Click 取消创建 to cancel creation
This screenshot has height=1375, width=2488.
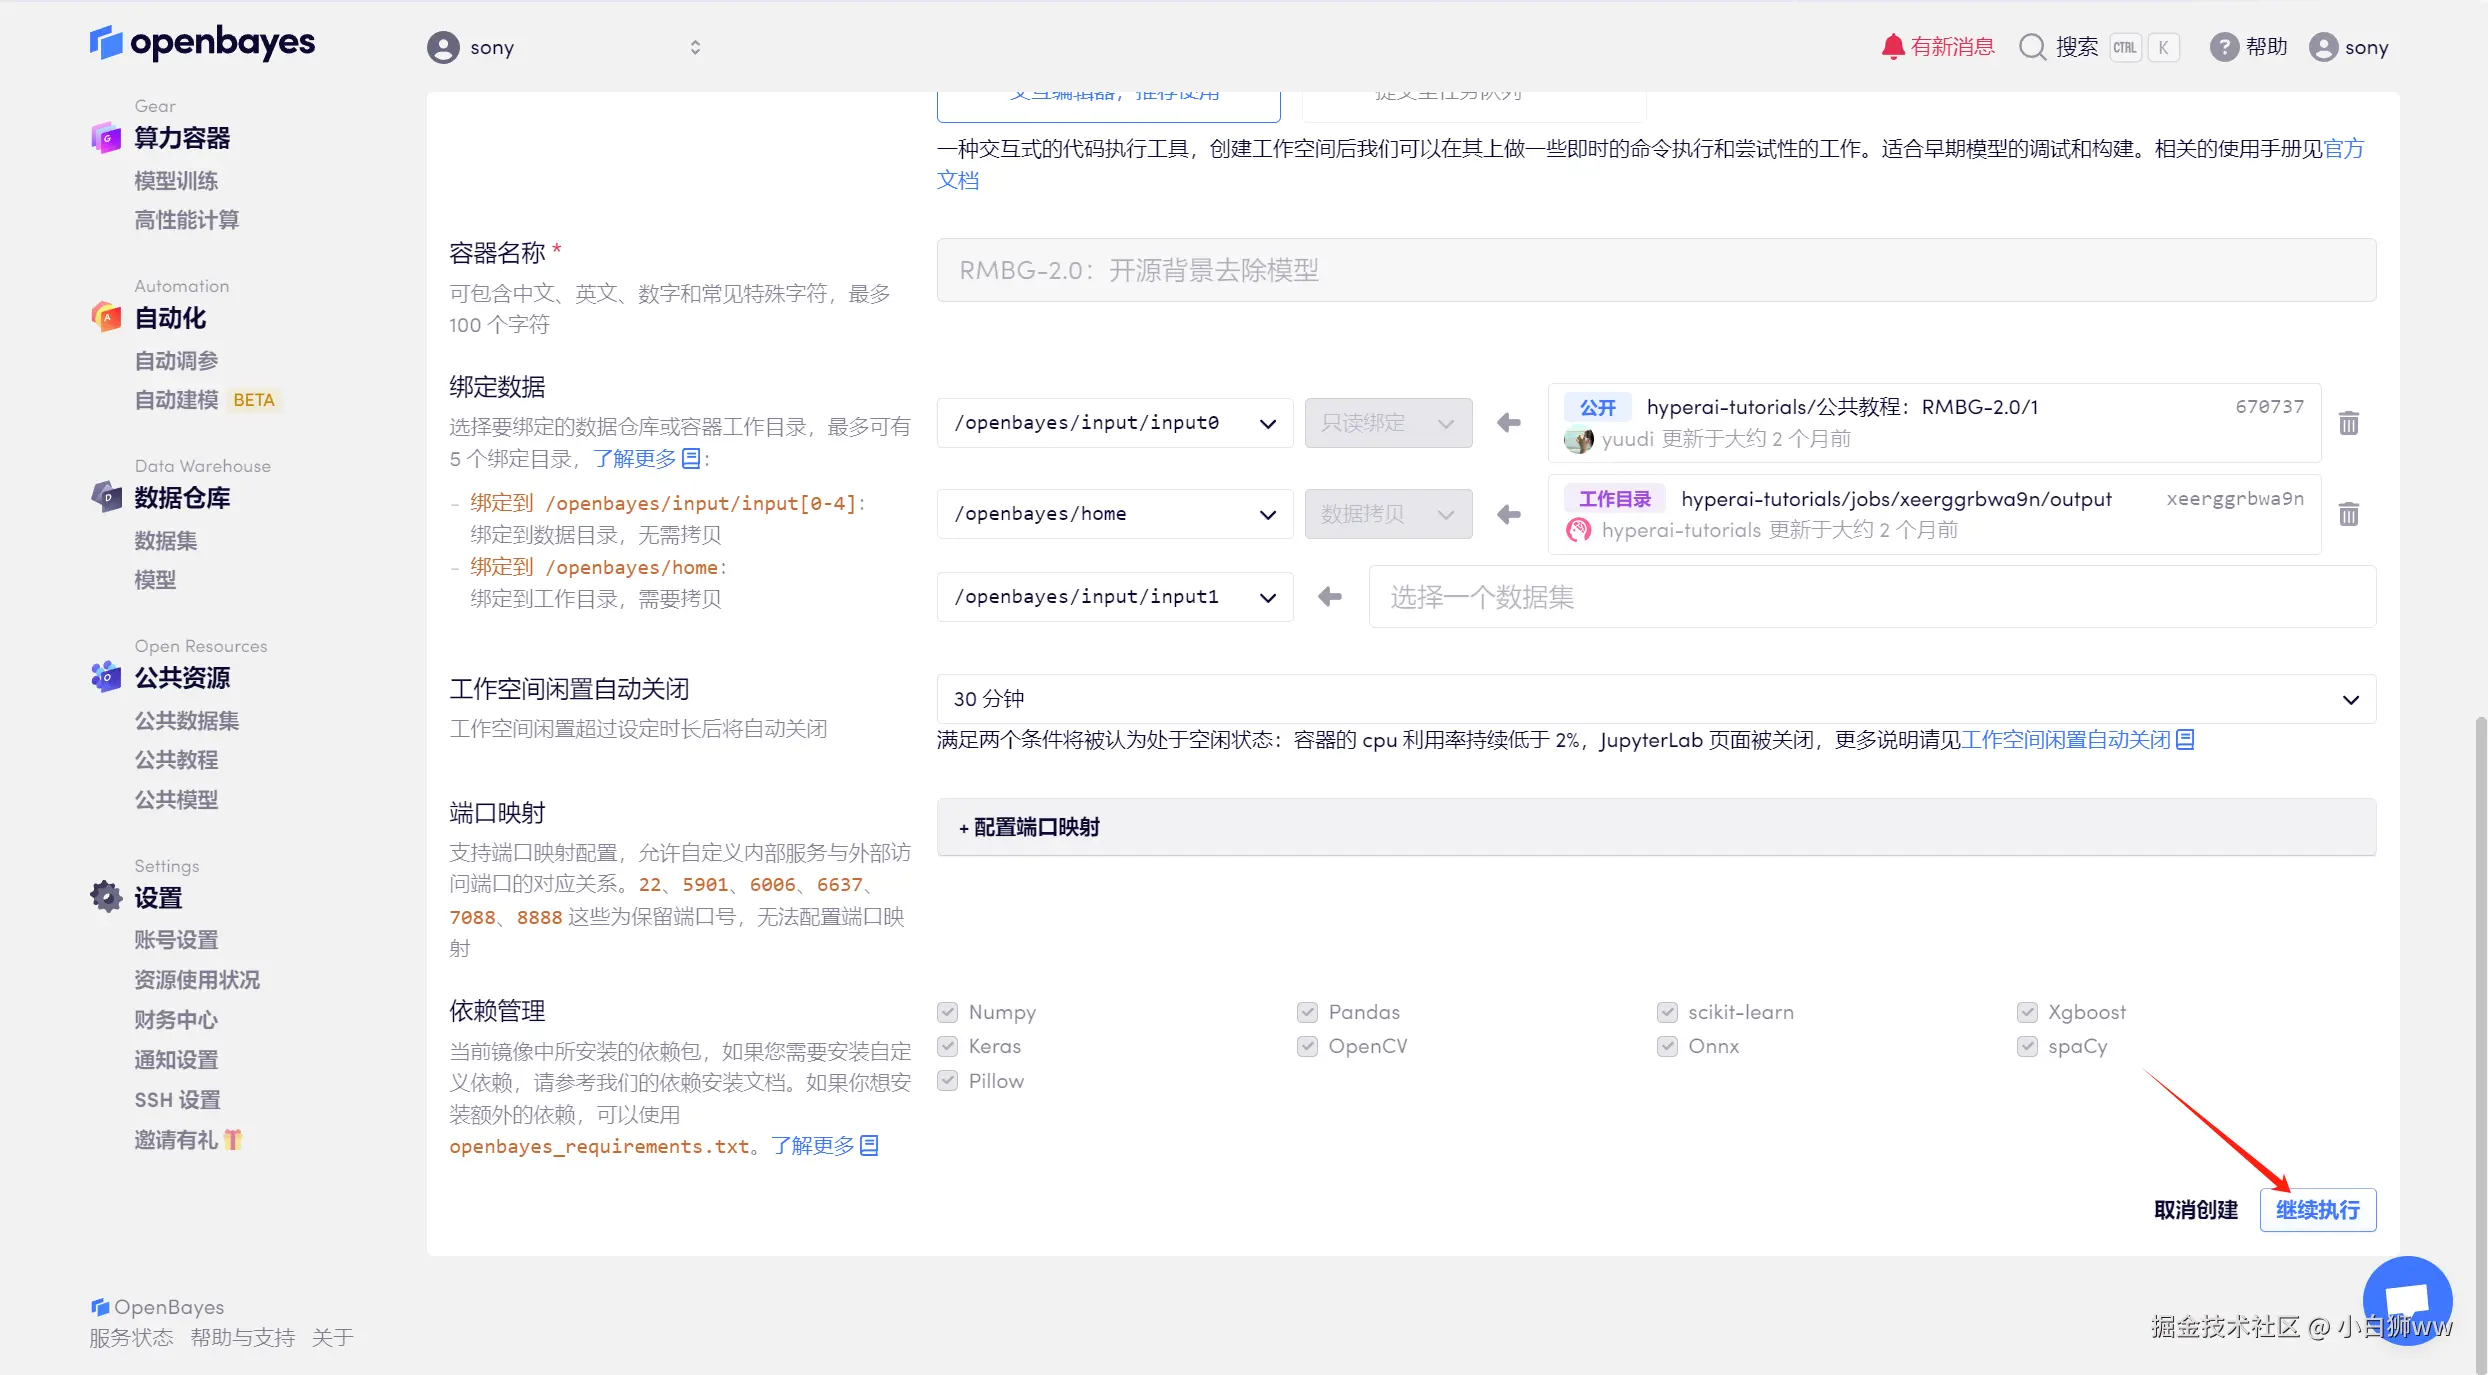[2195, 1210]
